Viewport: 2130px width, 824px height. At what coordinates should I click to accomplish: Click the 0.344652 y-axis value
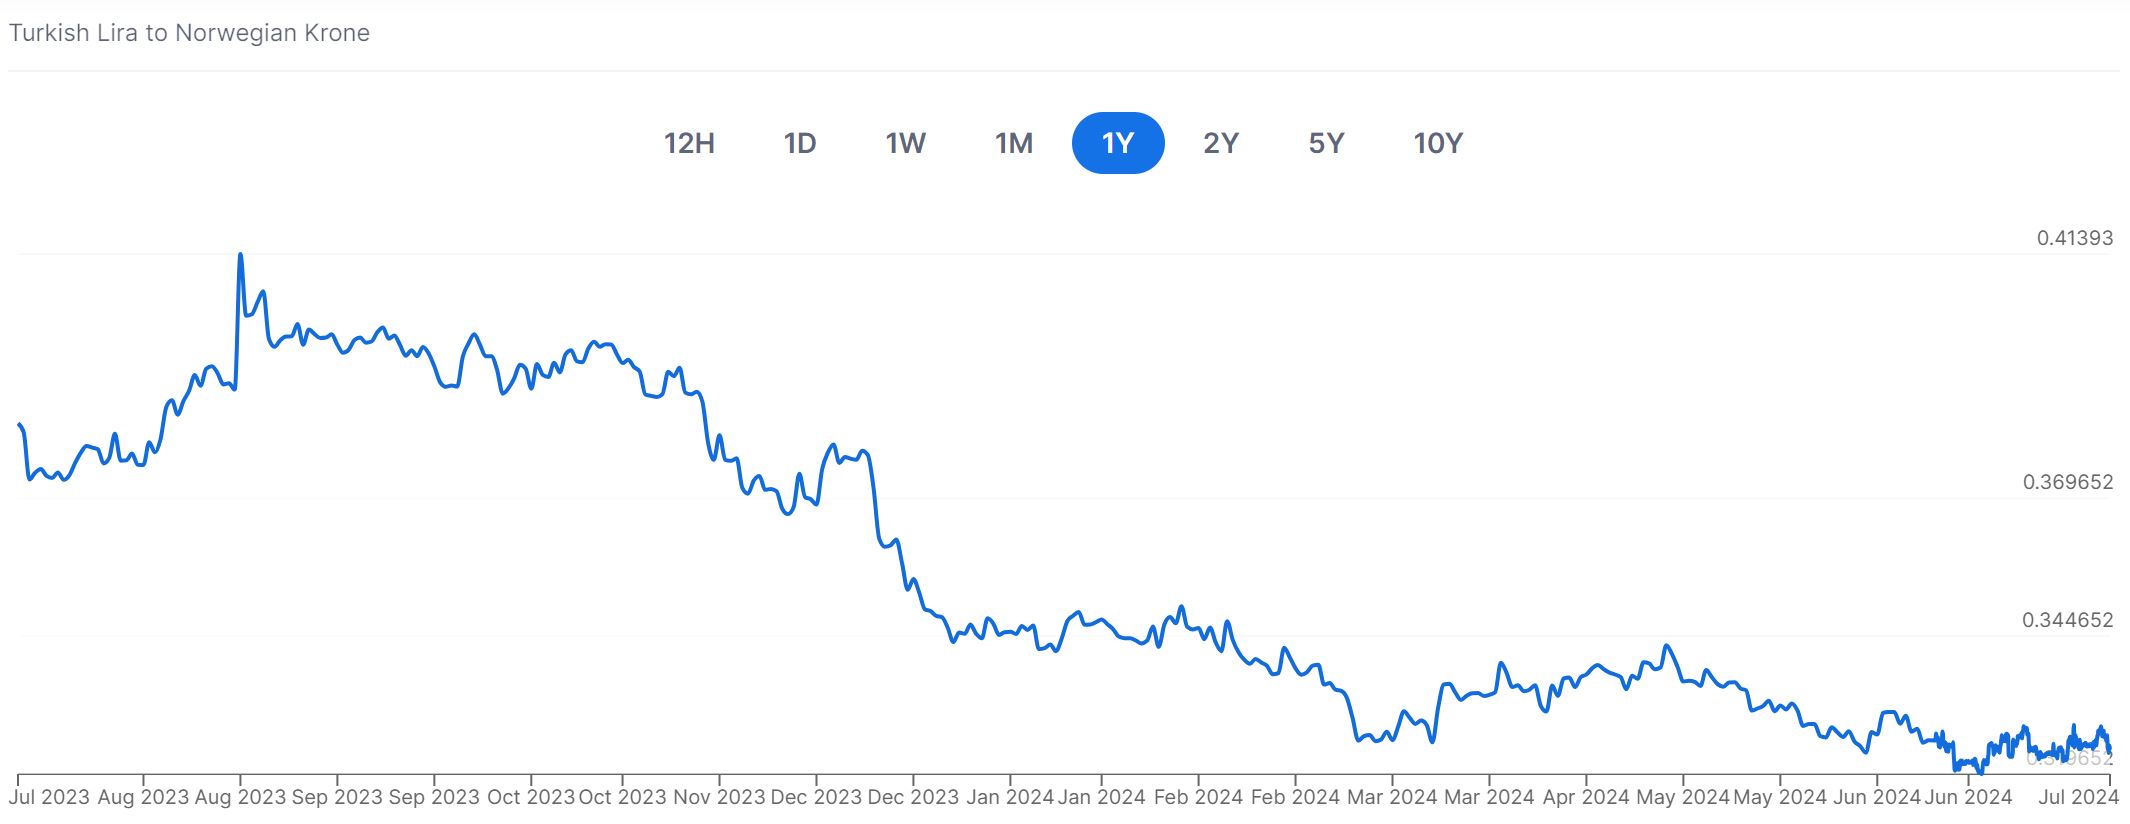[x=2067, y=620]
